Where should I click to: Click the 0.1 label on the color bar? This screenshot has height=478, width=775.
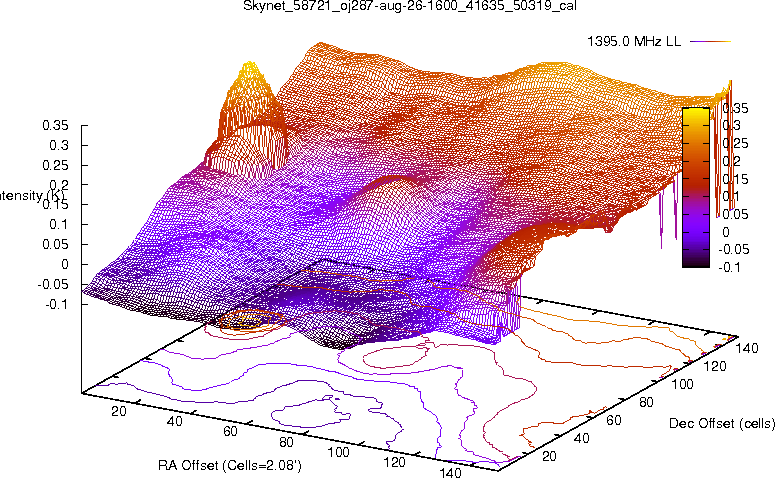click(732, 196)
